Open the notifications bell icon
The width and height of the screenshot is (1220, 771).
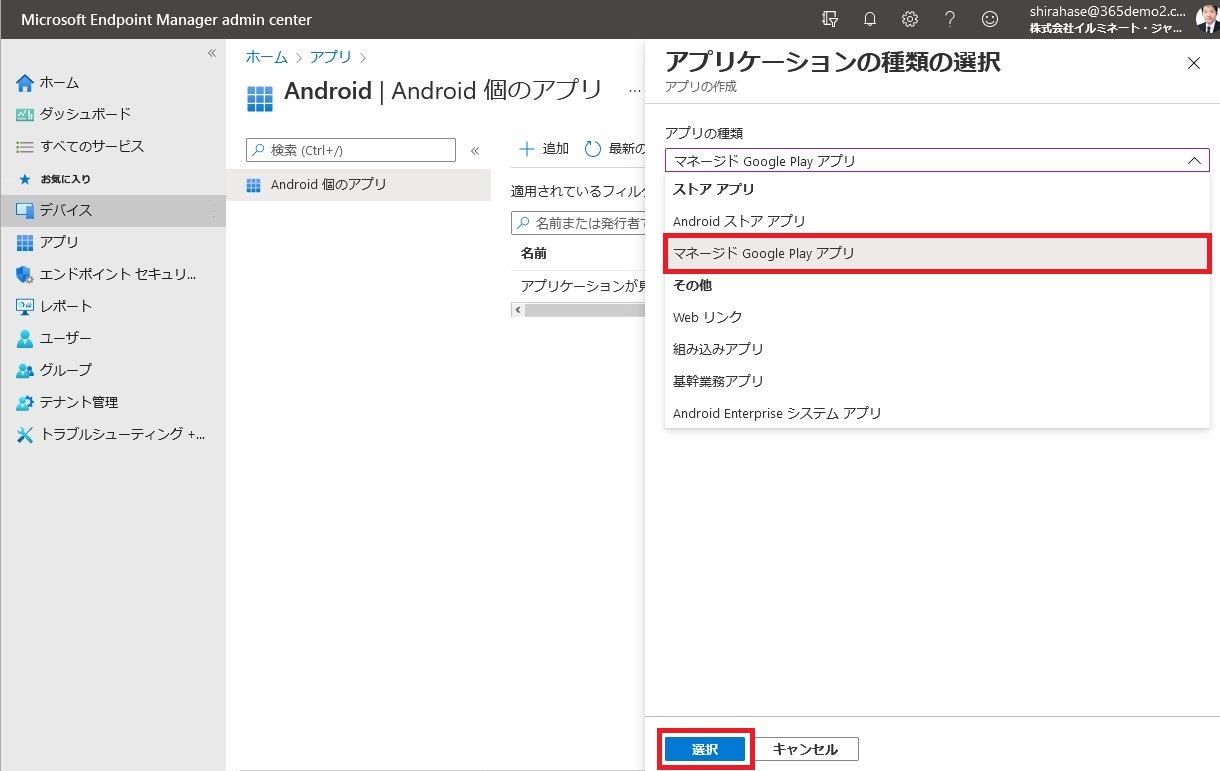869,19
